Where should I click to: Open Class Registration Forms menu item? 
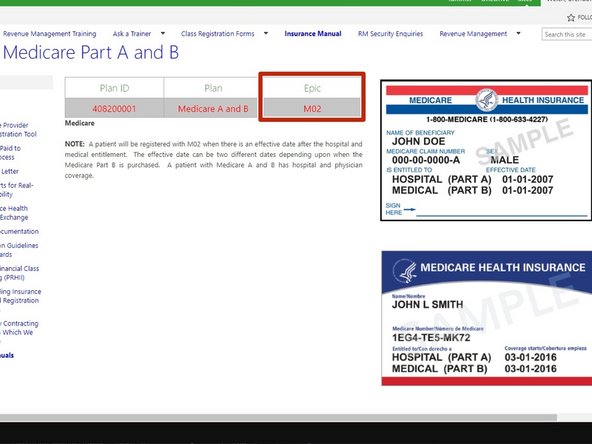pos(217,34)
